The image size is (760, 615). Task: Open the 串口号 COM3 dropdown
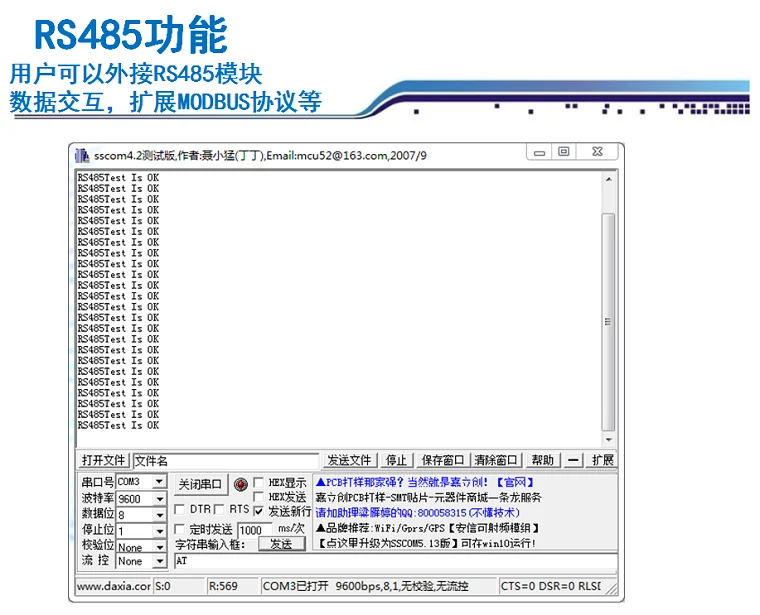(159, 482)
